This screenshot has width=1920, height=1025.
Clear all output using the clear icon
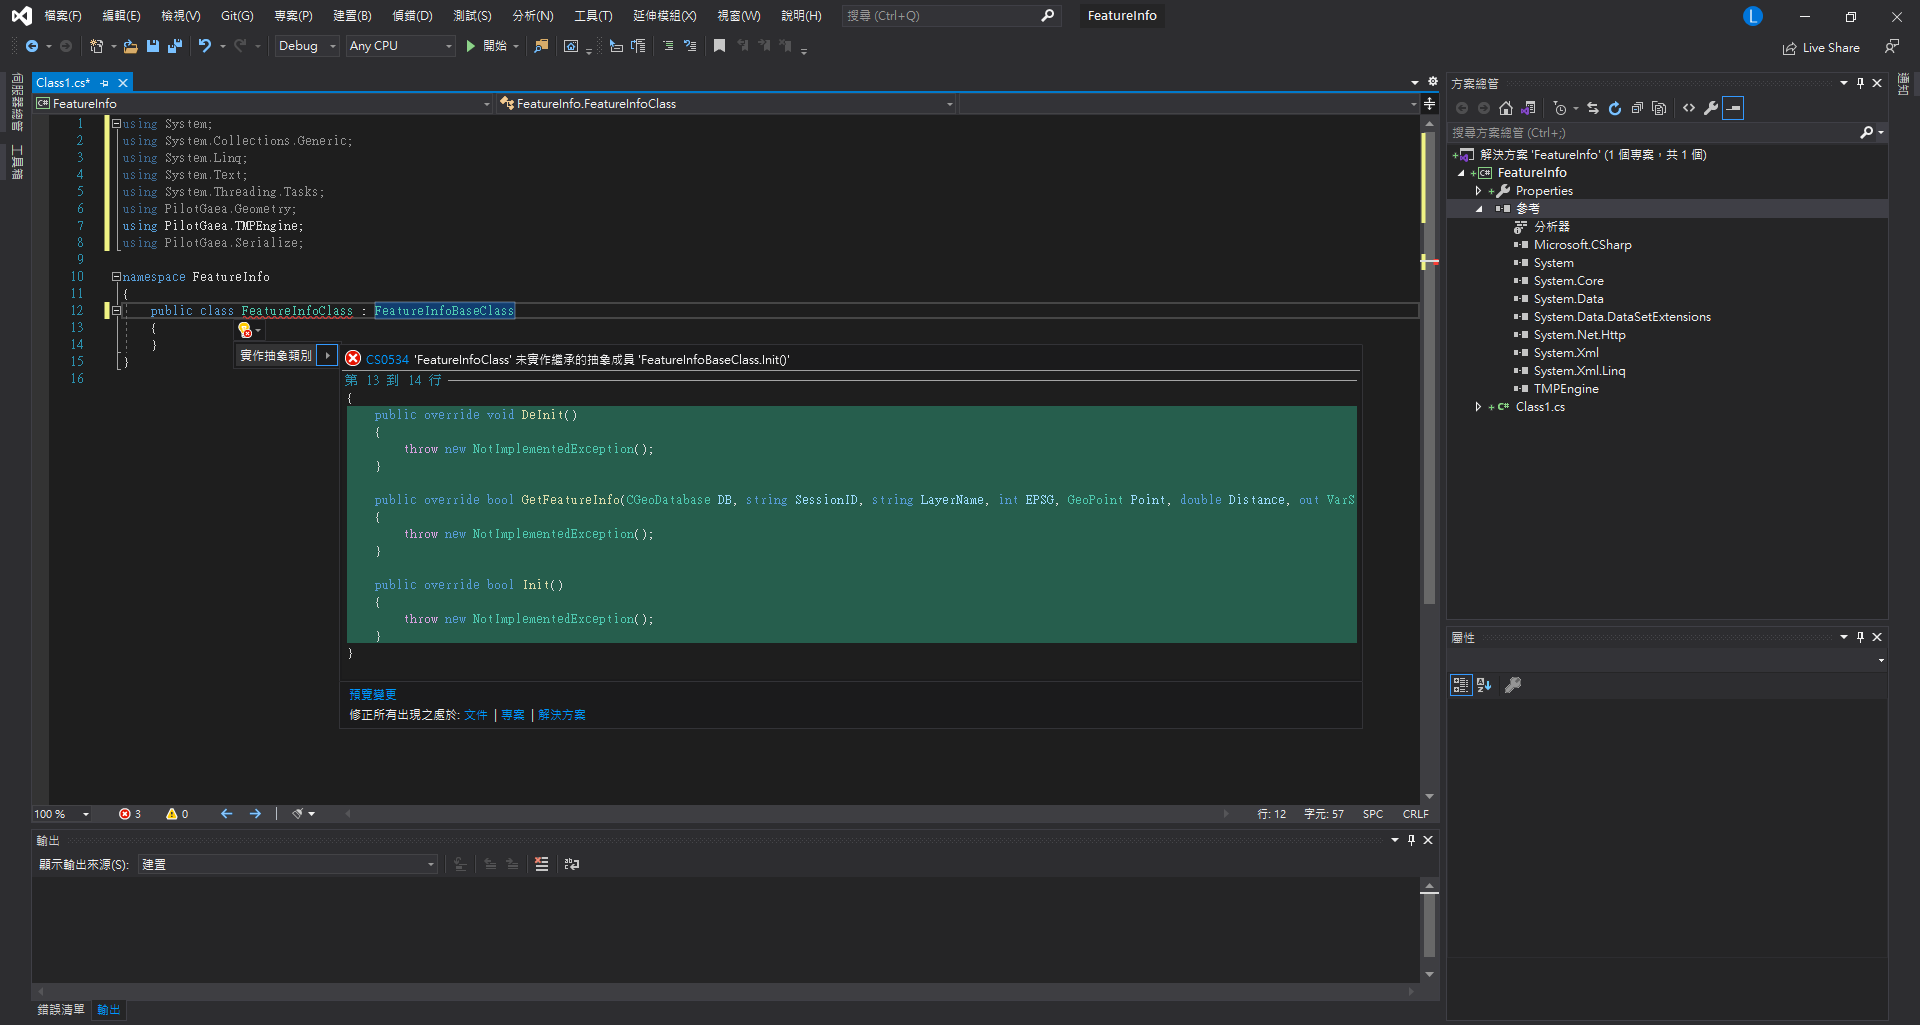point(541,864)
